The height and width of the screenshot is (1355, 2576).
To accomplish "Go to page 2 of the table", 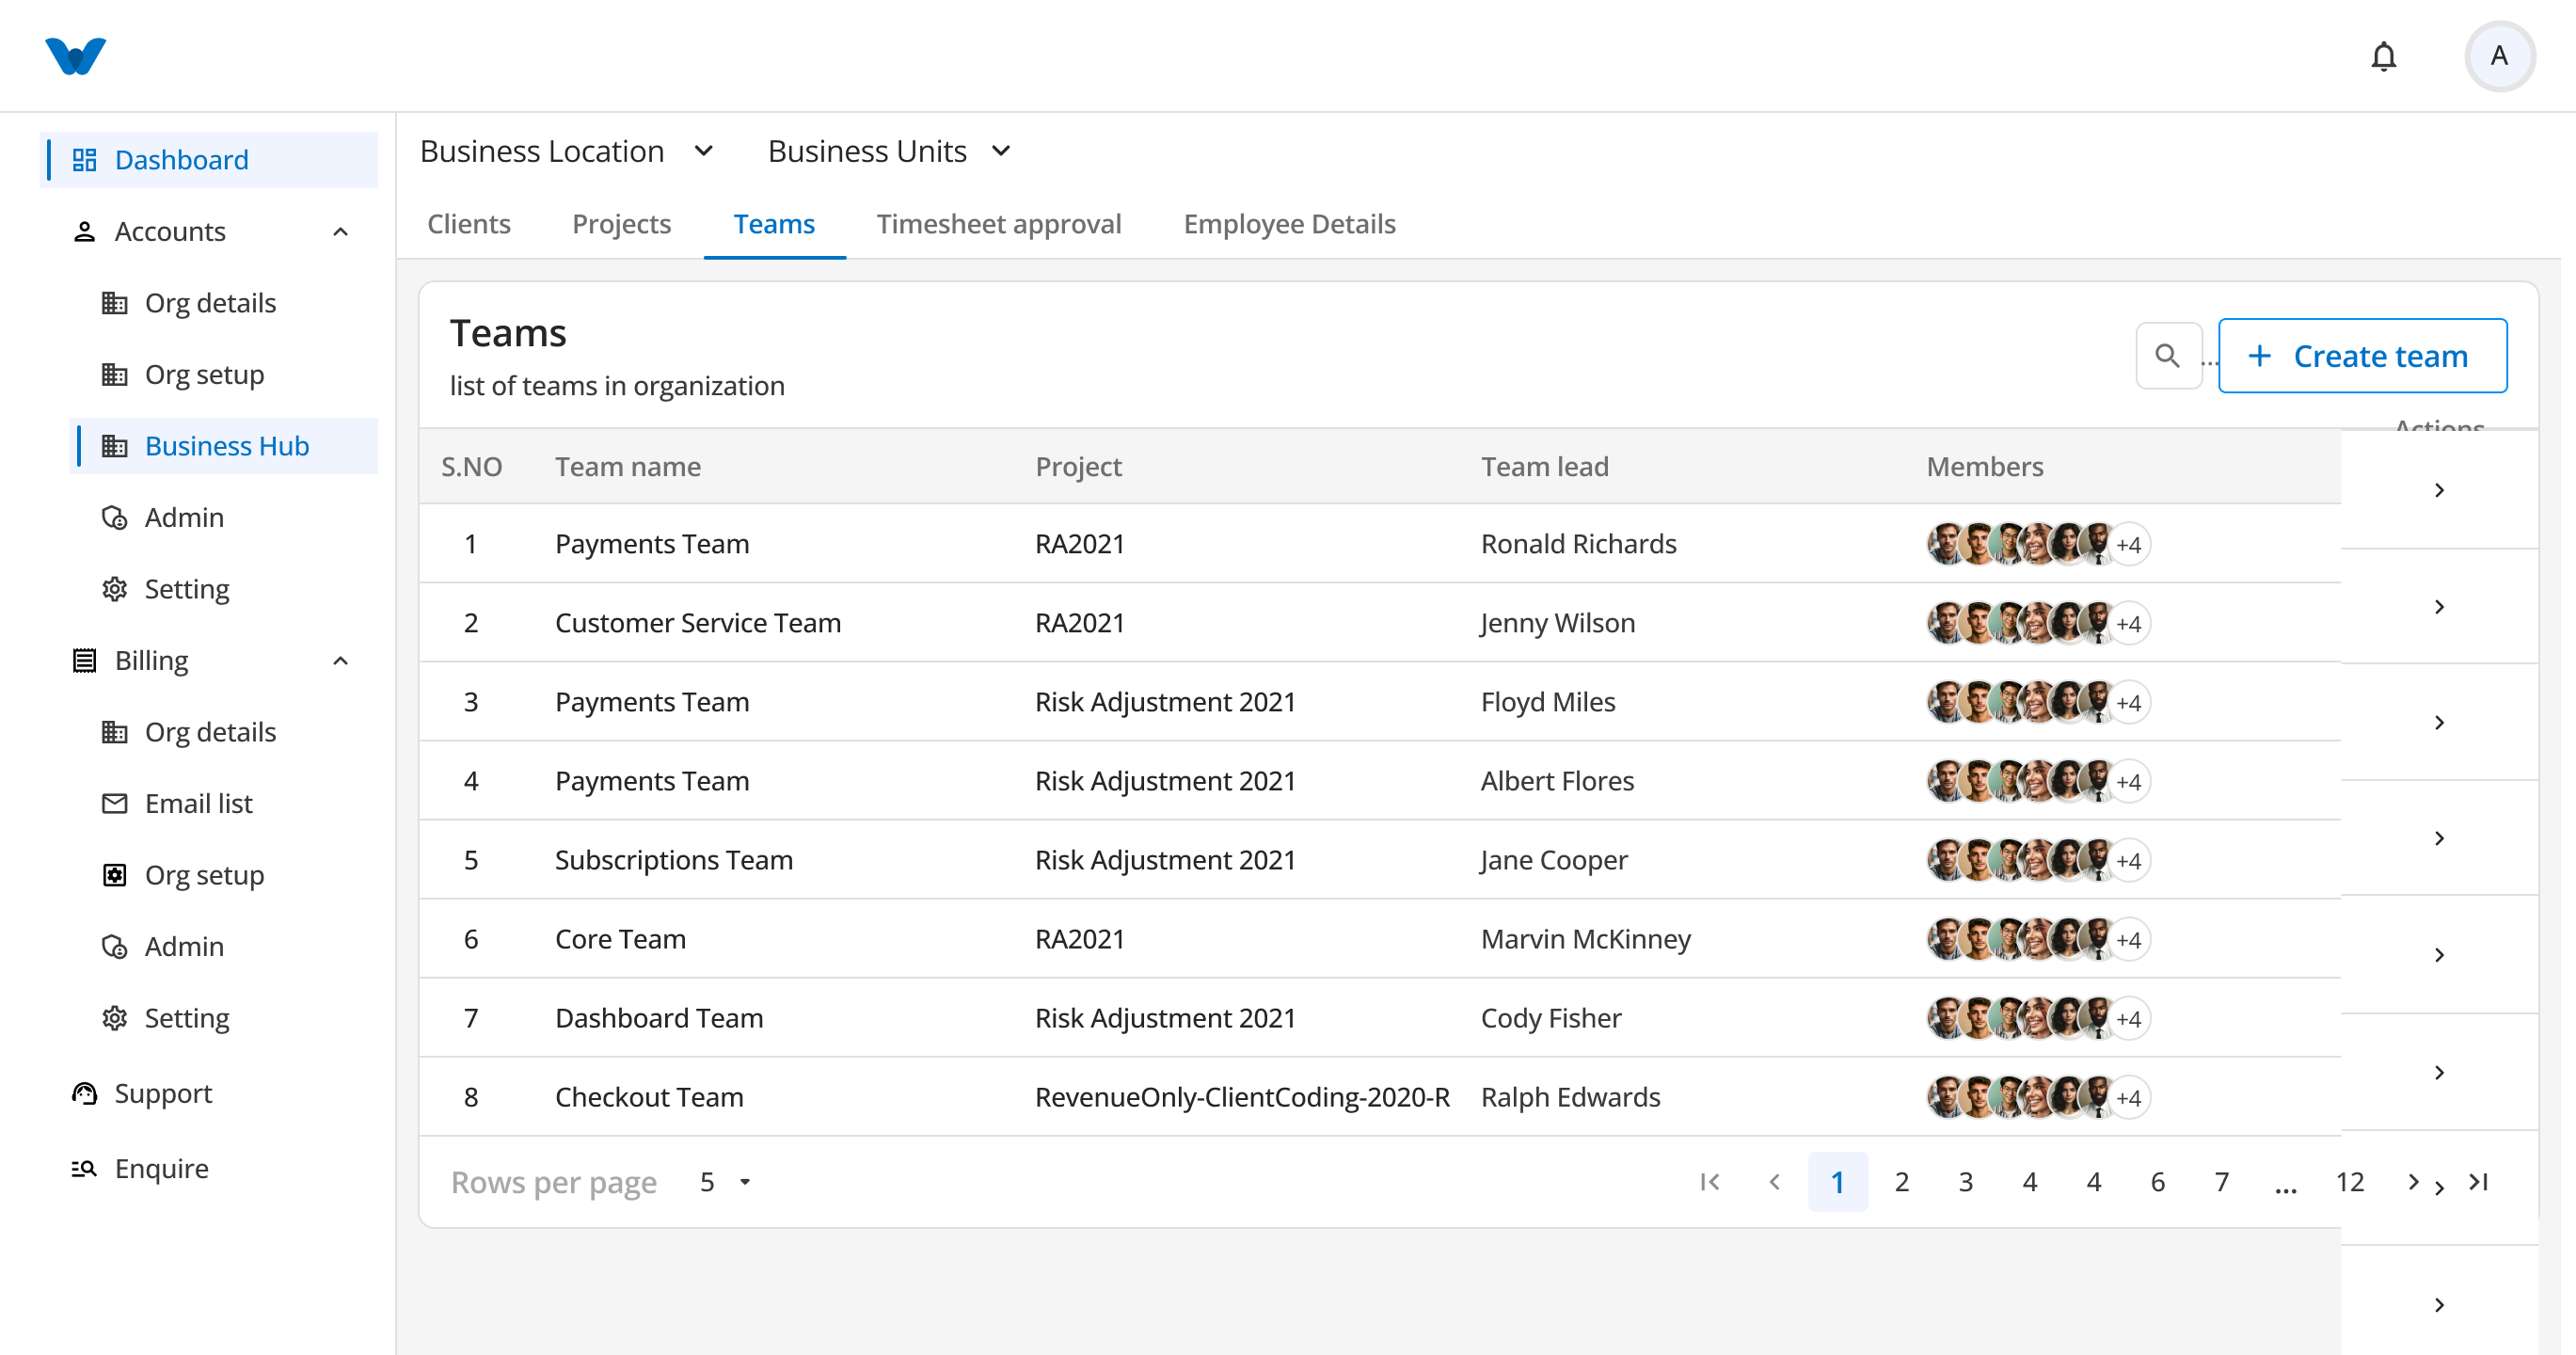I will tap(1901, 1182).
